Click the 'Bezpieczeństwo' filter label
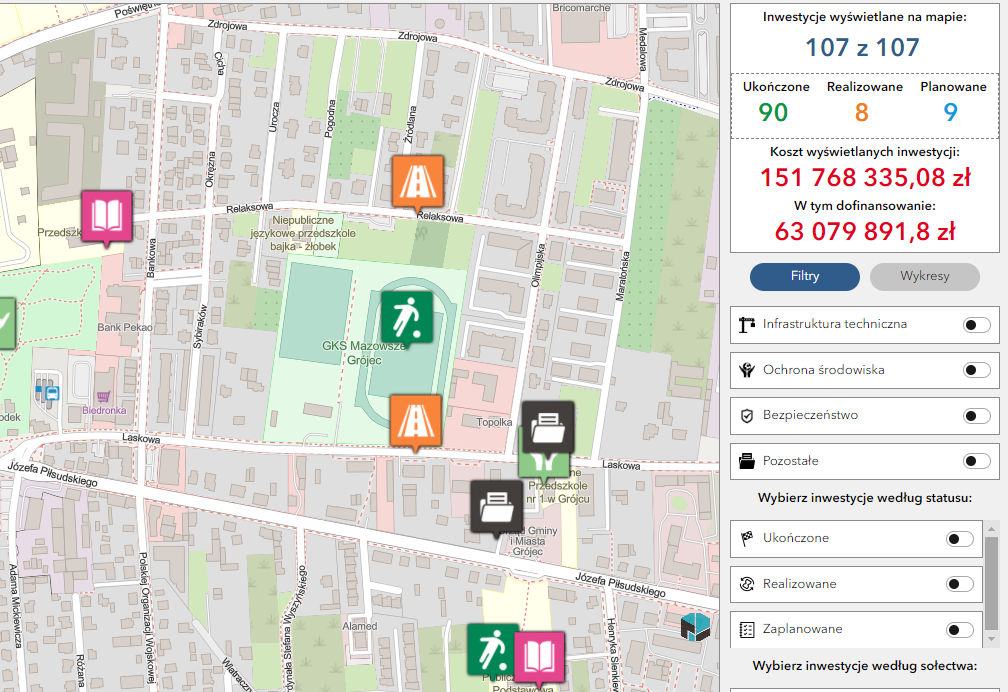The image size is (1008, 692). (810, 415)
